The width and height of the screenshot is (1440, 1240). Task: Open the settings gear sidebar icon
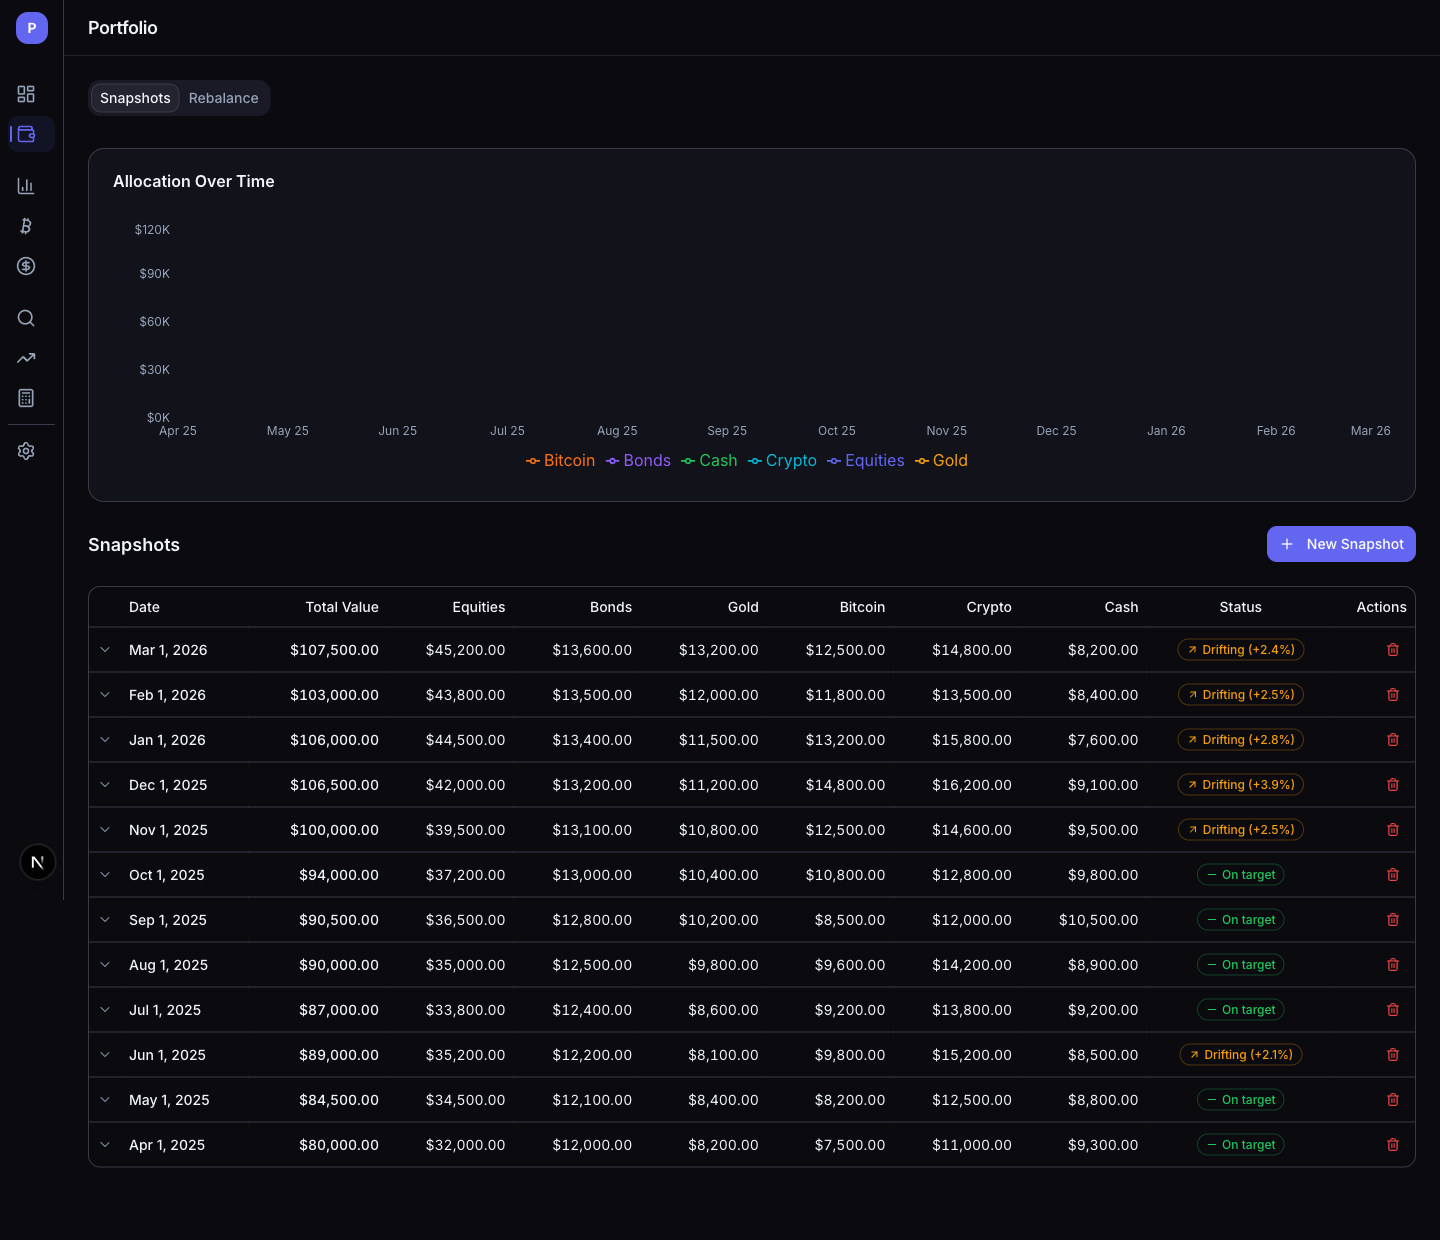point(26,451)
